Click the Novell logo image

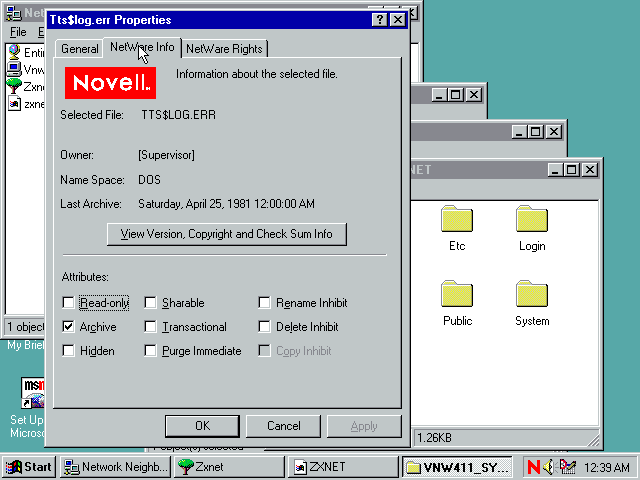point(110,83)
